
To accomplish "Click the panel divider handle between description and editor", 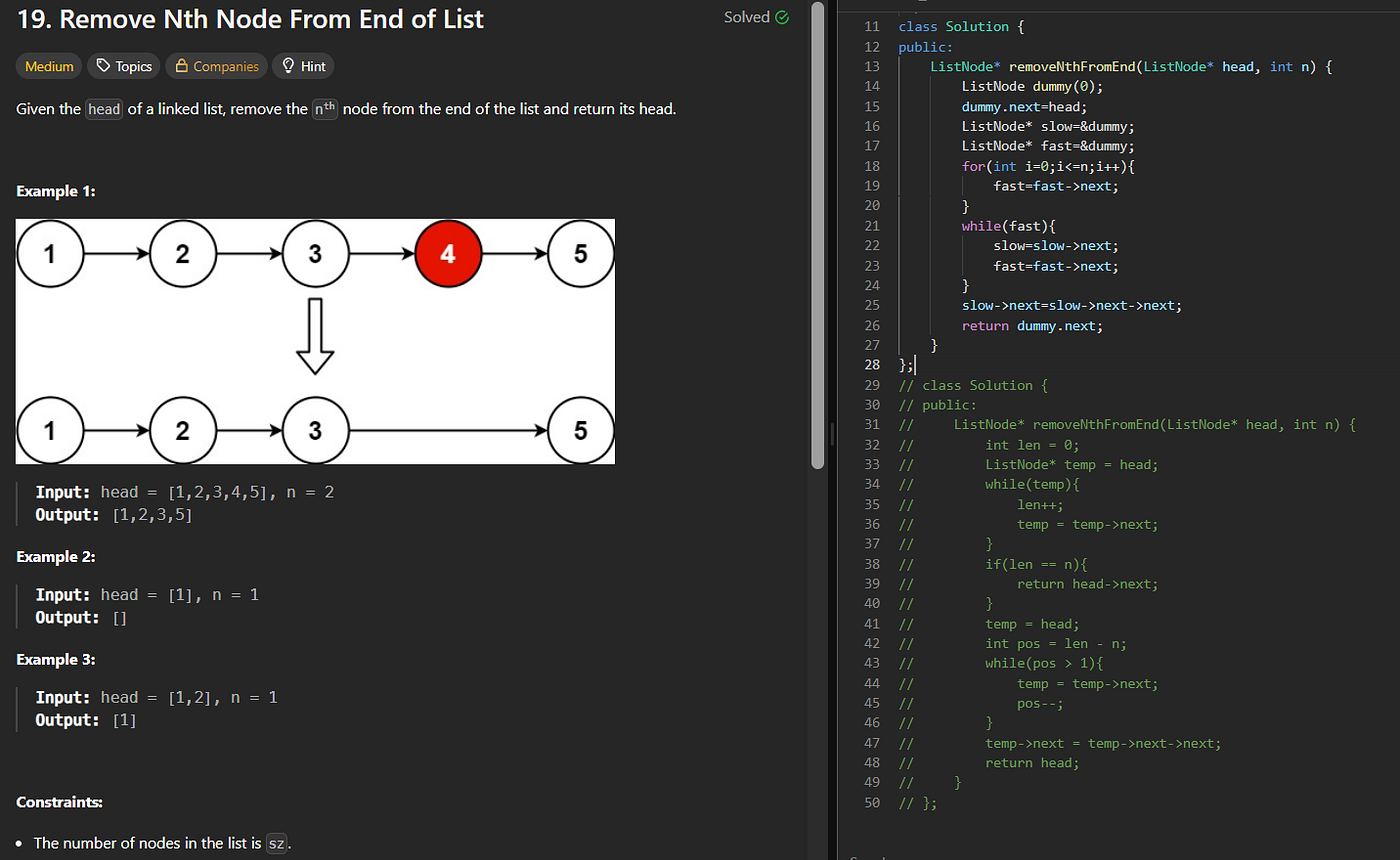I will click(x=832, y=433).
